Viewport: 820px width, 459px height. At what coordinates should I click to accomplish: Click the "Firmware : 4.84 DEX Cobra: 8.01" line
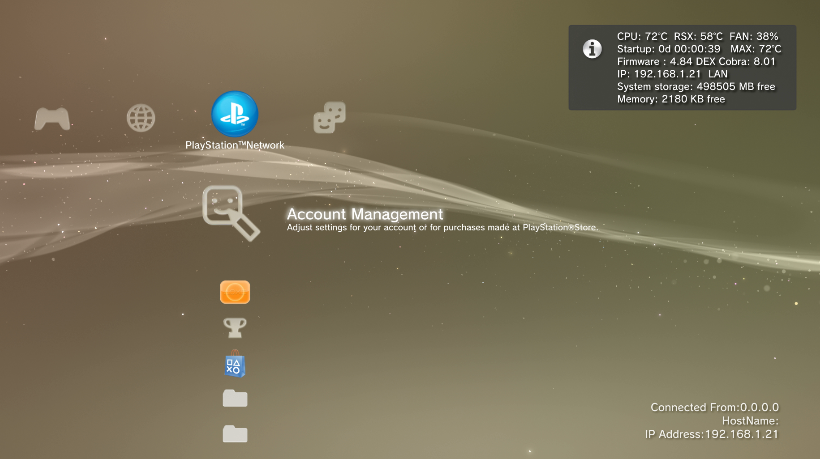click(696, 62)
